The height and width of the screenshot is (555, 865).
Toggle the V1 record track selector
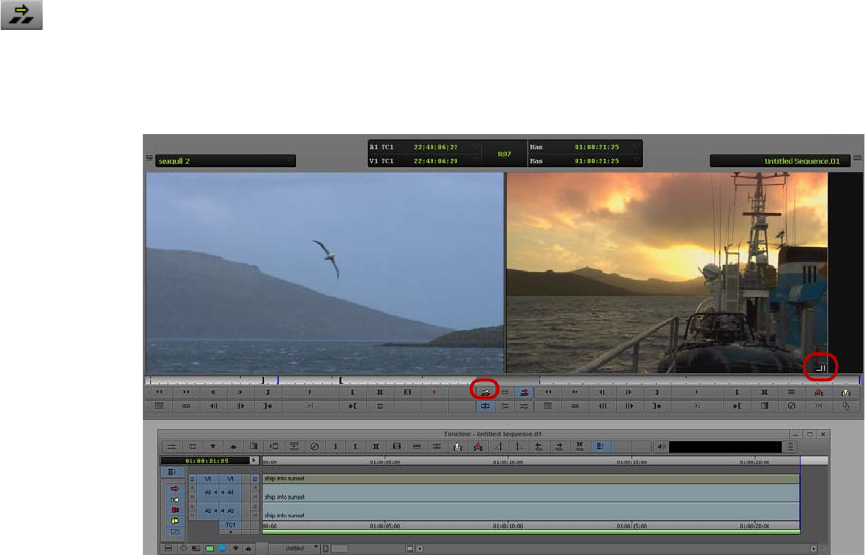tap(228, 479)
